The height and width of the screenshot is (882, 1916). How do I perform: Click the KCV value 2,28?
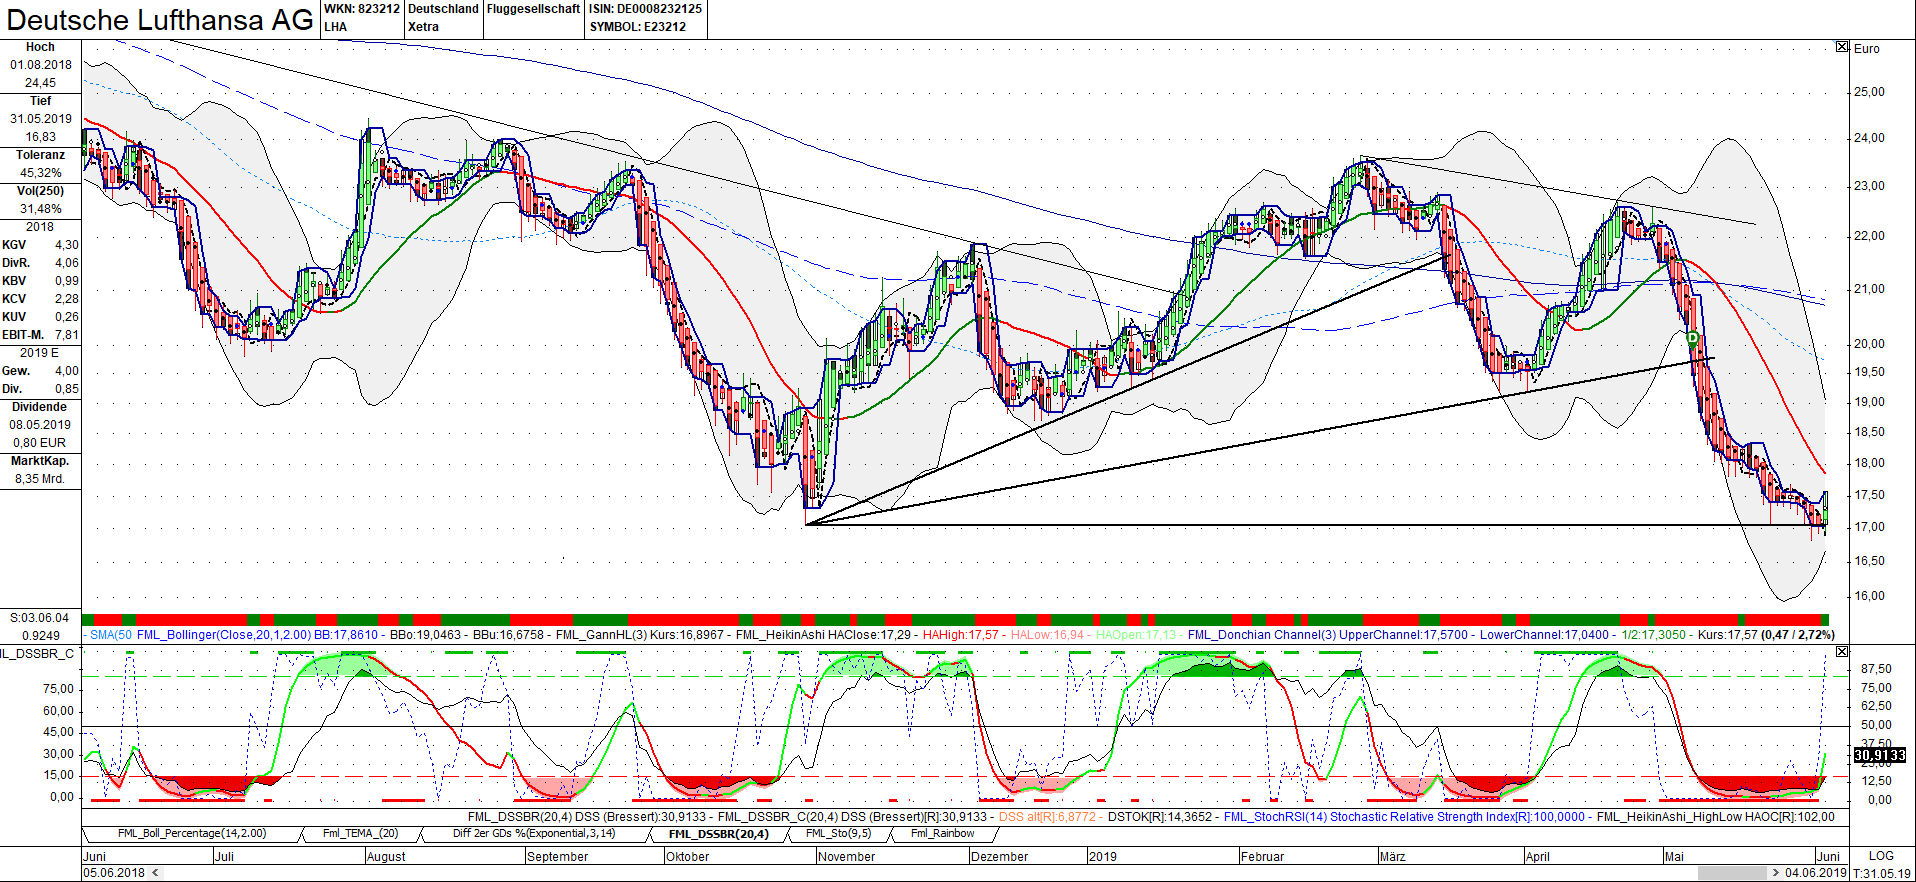(66, 299)
